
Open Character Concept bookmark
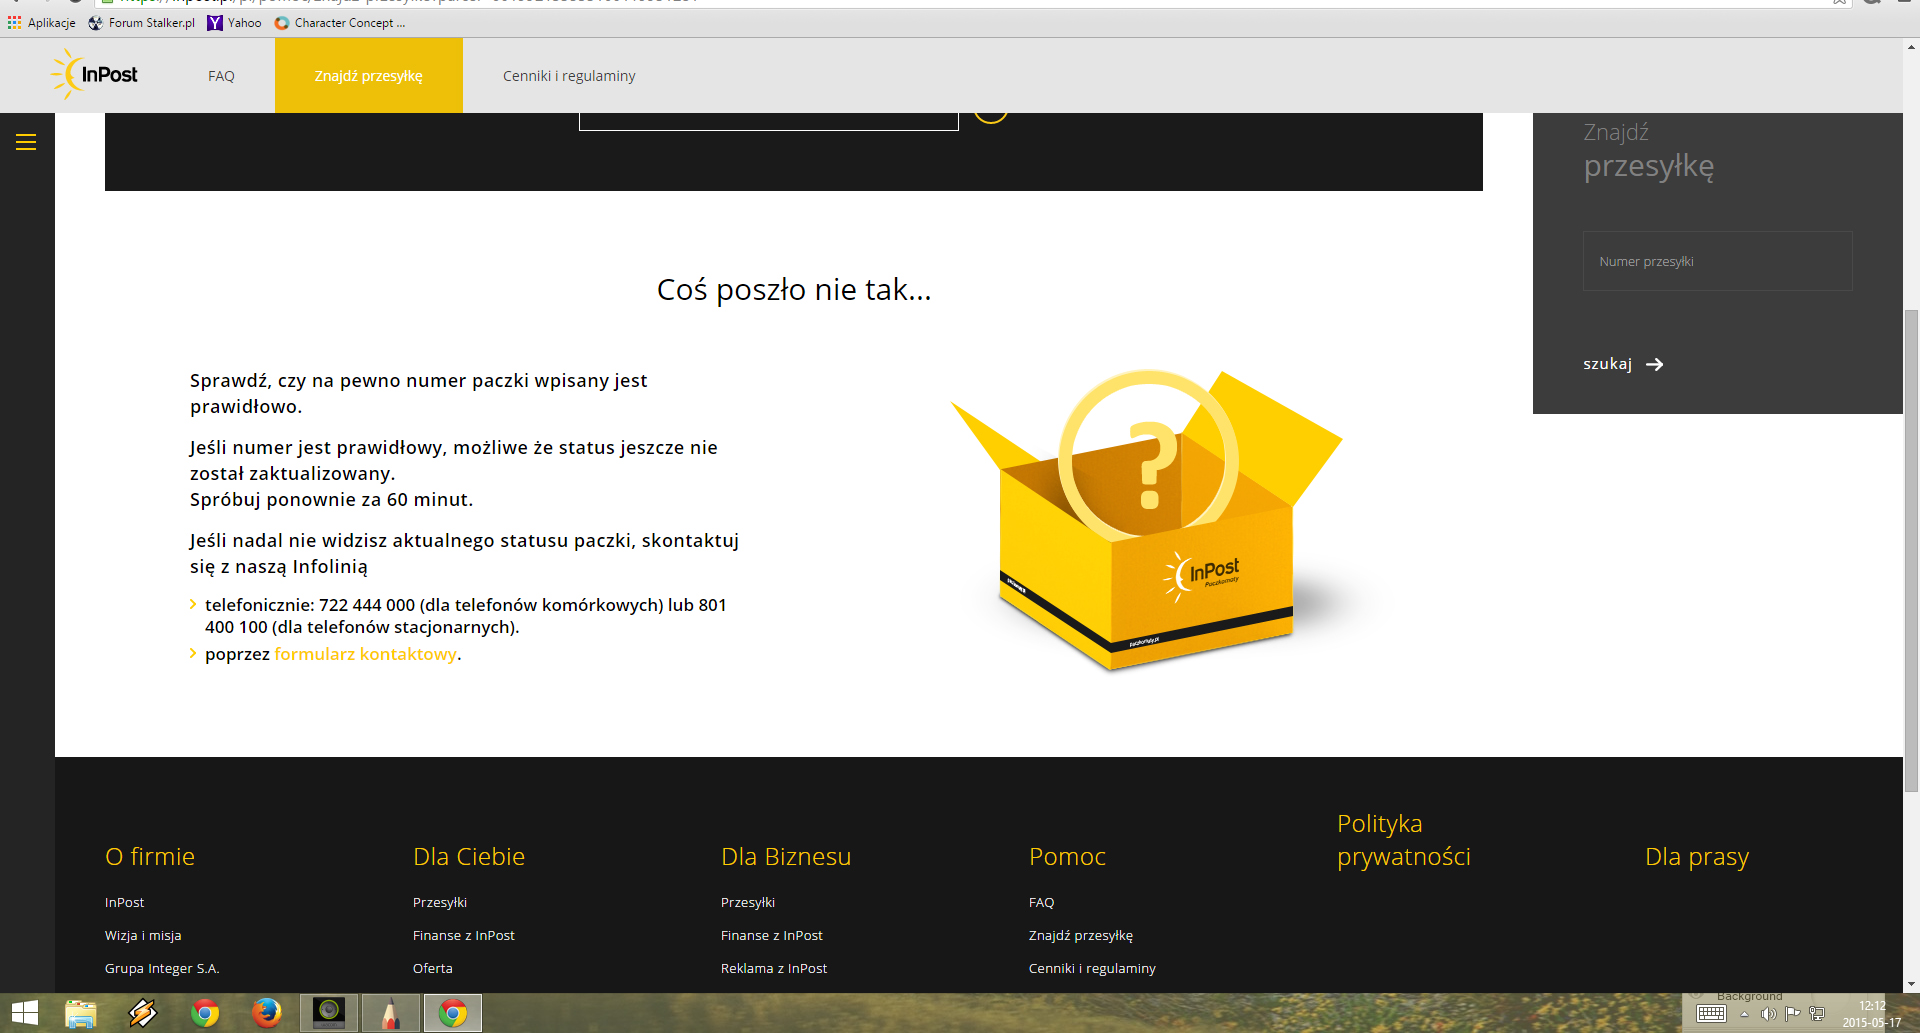click(x=340, y=23)
